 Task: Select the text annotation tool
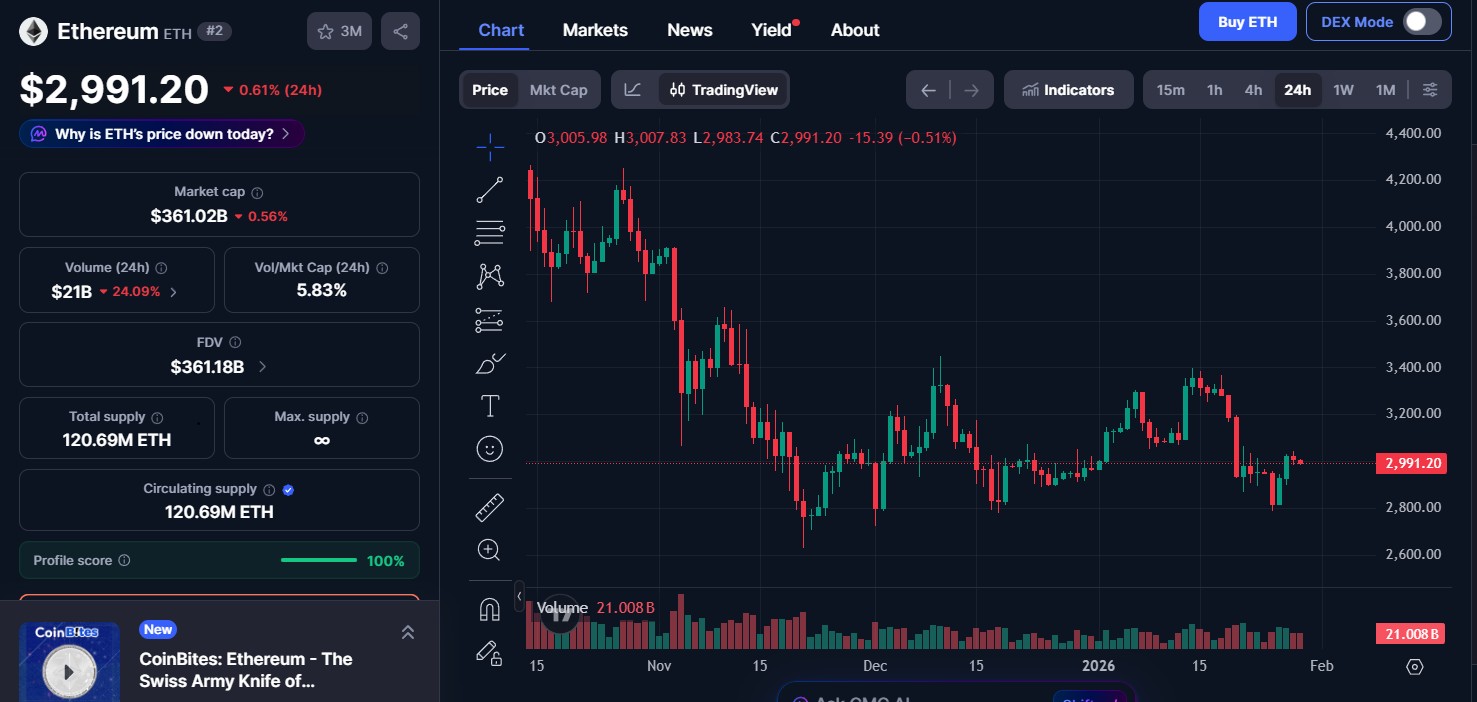[x=489, y=405]
